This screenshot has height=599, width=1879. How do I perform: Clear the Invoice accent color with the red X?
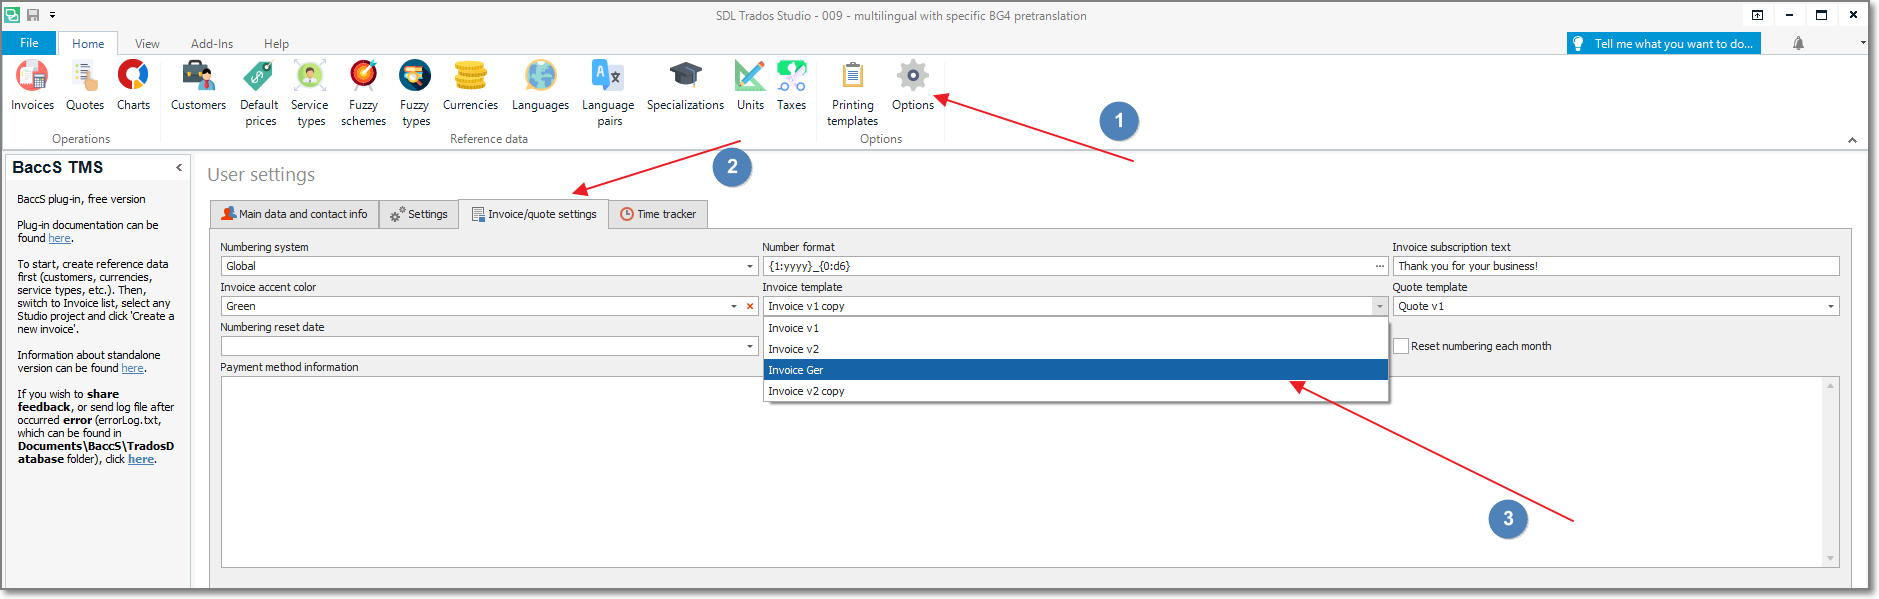coord(750,306)
